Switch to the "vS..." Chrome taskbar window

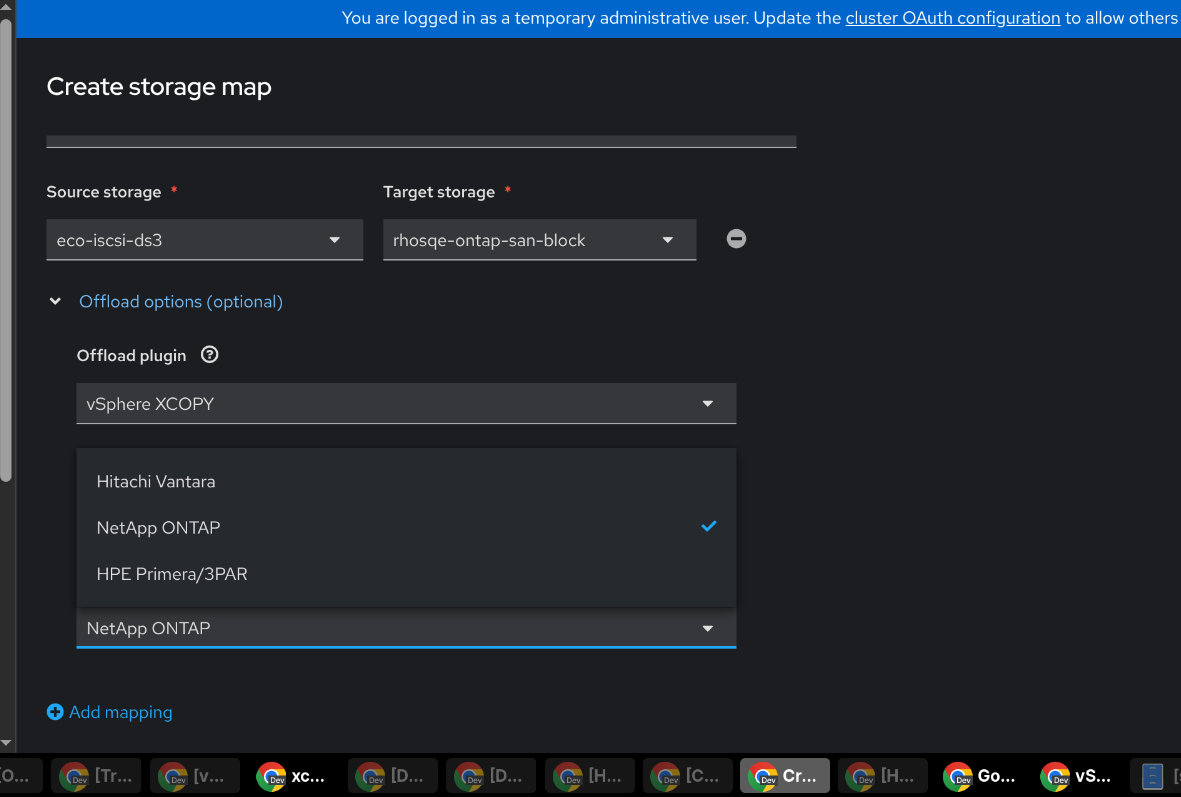click(x=1078, y=776)
